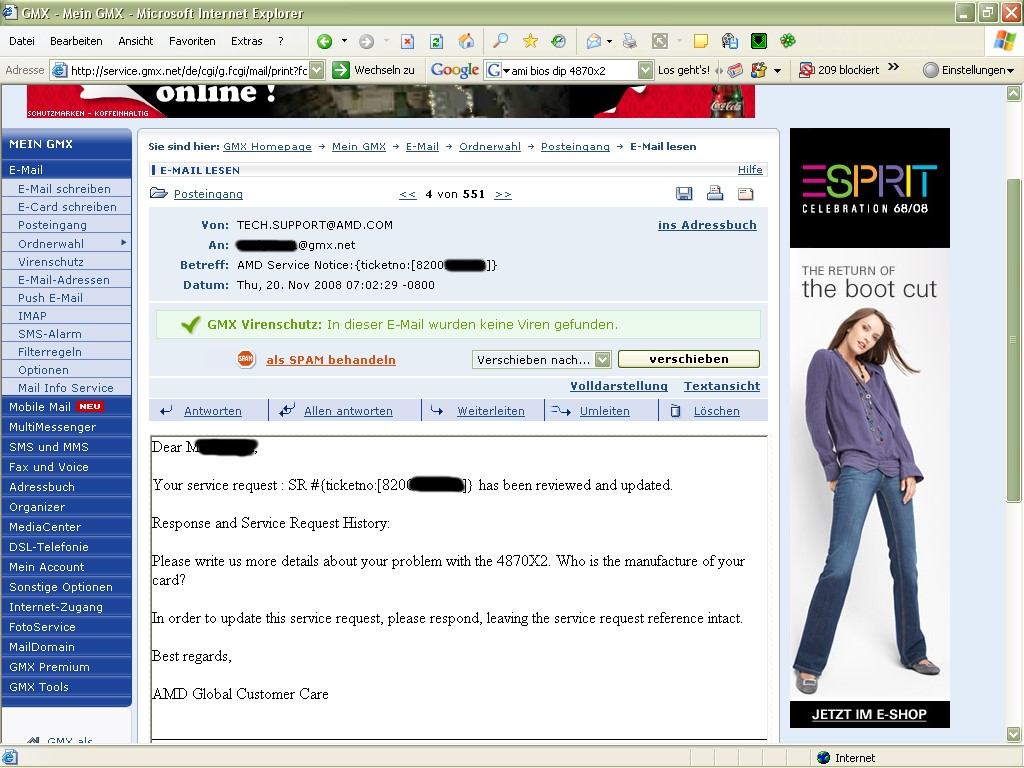Image resolution: width=1024 pixels, height=768 pixels.
Task: Open the Bearbeiten menu
Action: [76, 41]
